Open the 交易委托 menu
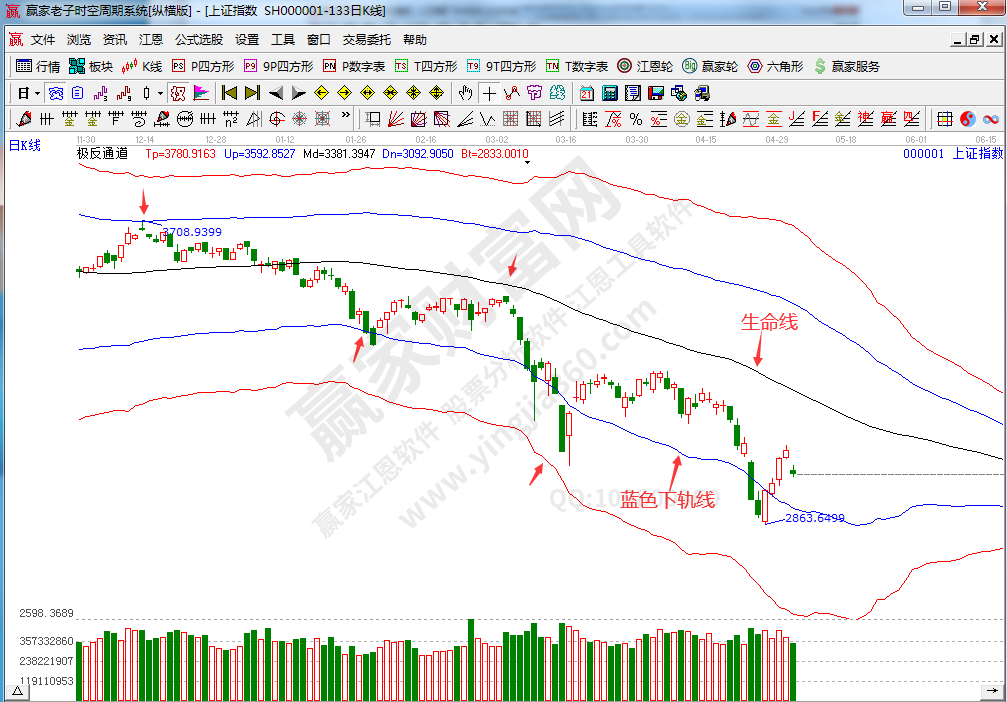Screen dimensions: 1007x702 pyautogui.click(x=367, y=40)
